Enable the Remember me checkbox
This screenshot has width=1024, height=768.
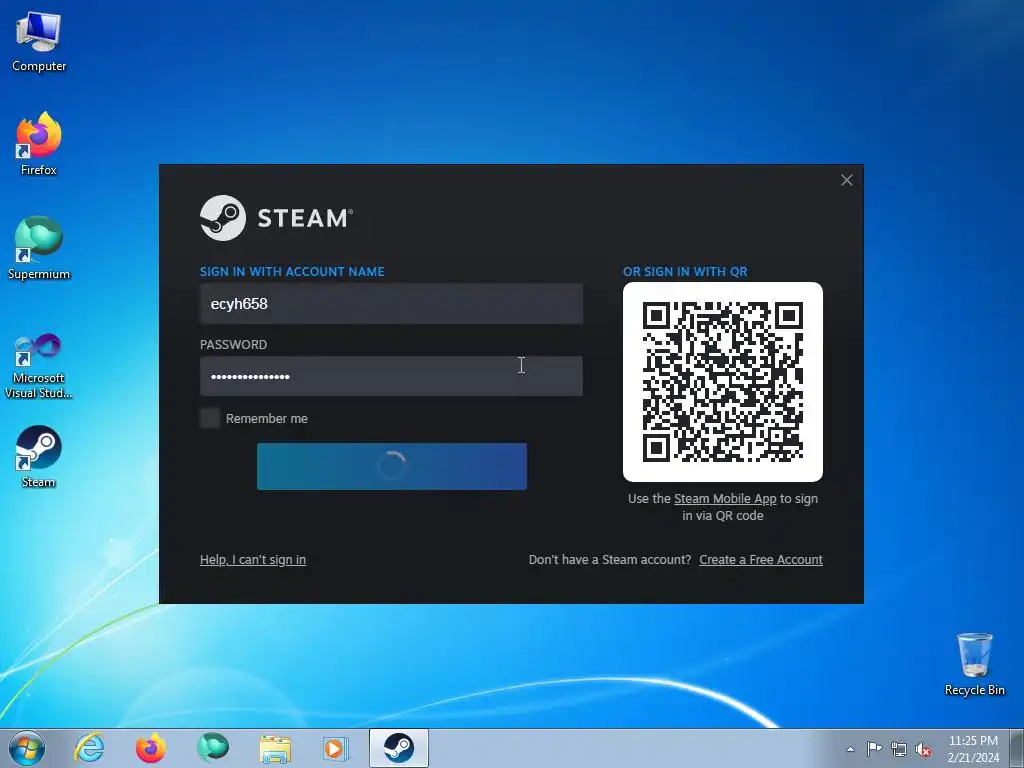[210, 419]
